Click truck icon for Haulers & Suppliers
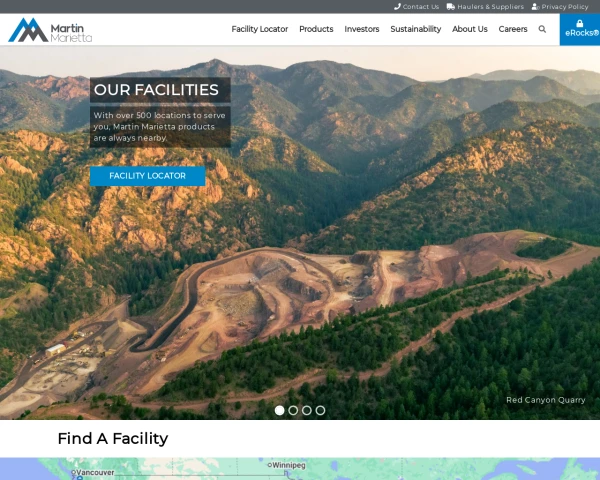This screenshot has width=600, height=480. tap(451, 7)
